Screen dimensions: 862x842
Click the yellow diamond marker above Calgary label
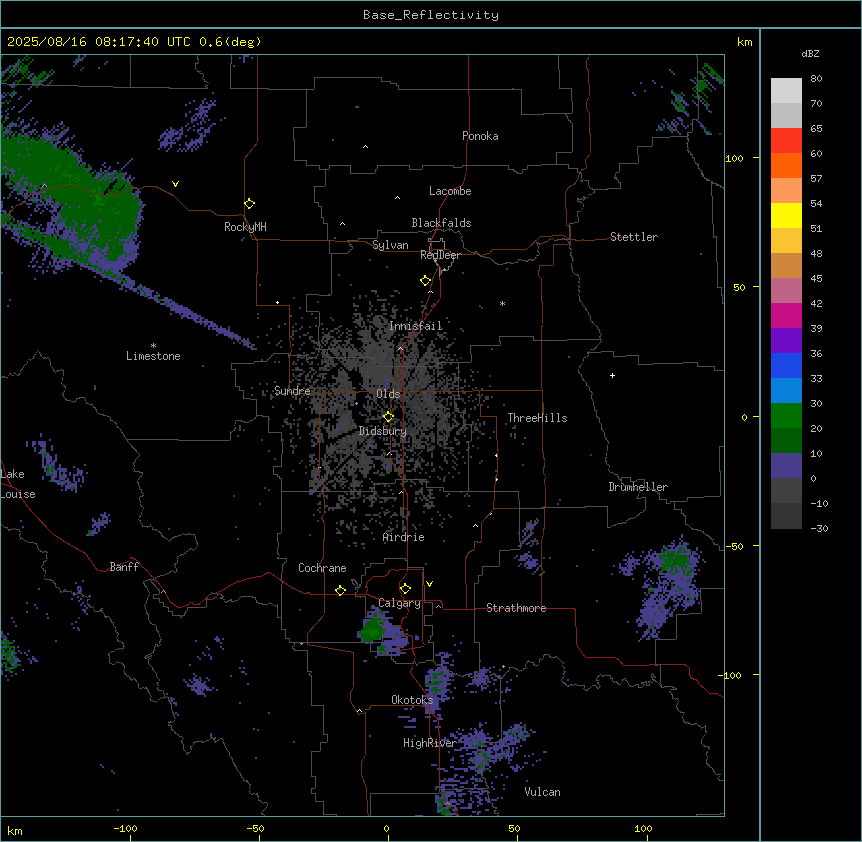pyautogui.click(x=405, y=589)
